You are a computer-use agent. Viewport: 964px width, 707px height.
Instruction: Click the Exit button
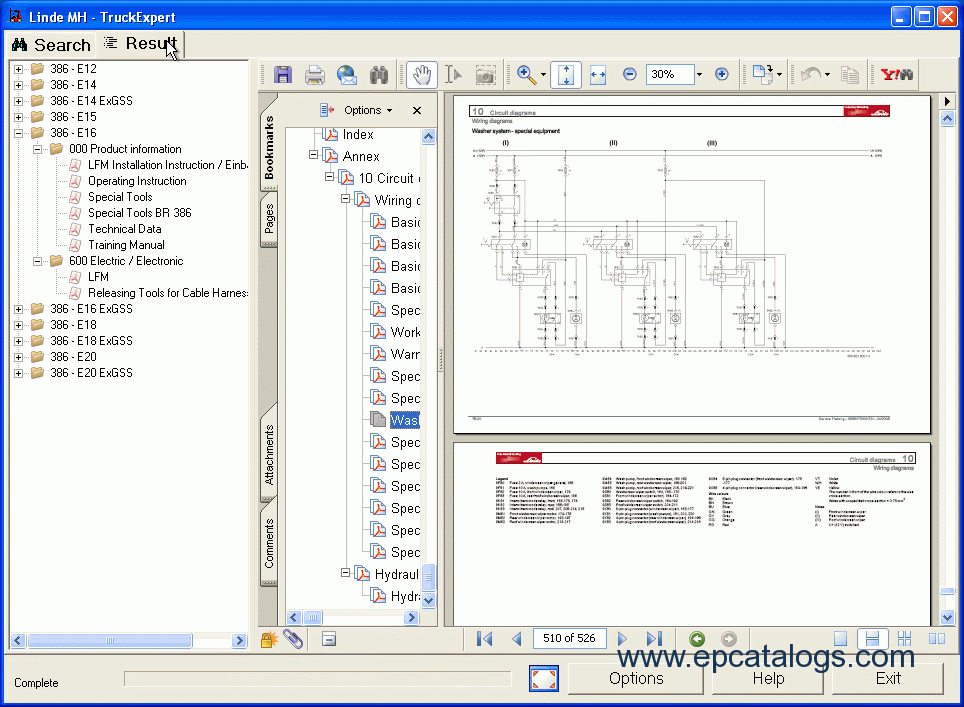888,679
